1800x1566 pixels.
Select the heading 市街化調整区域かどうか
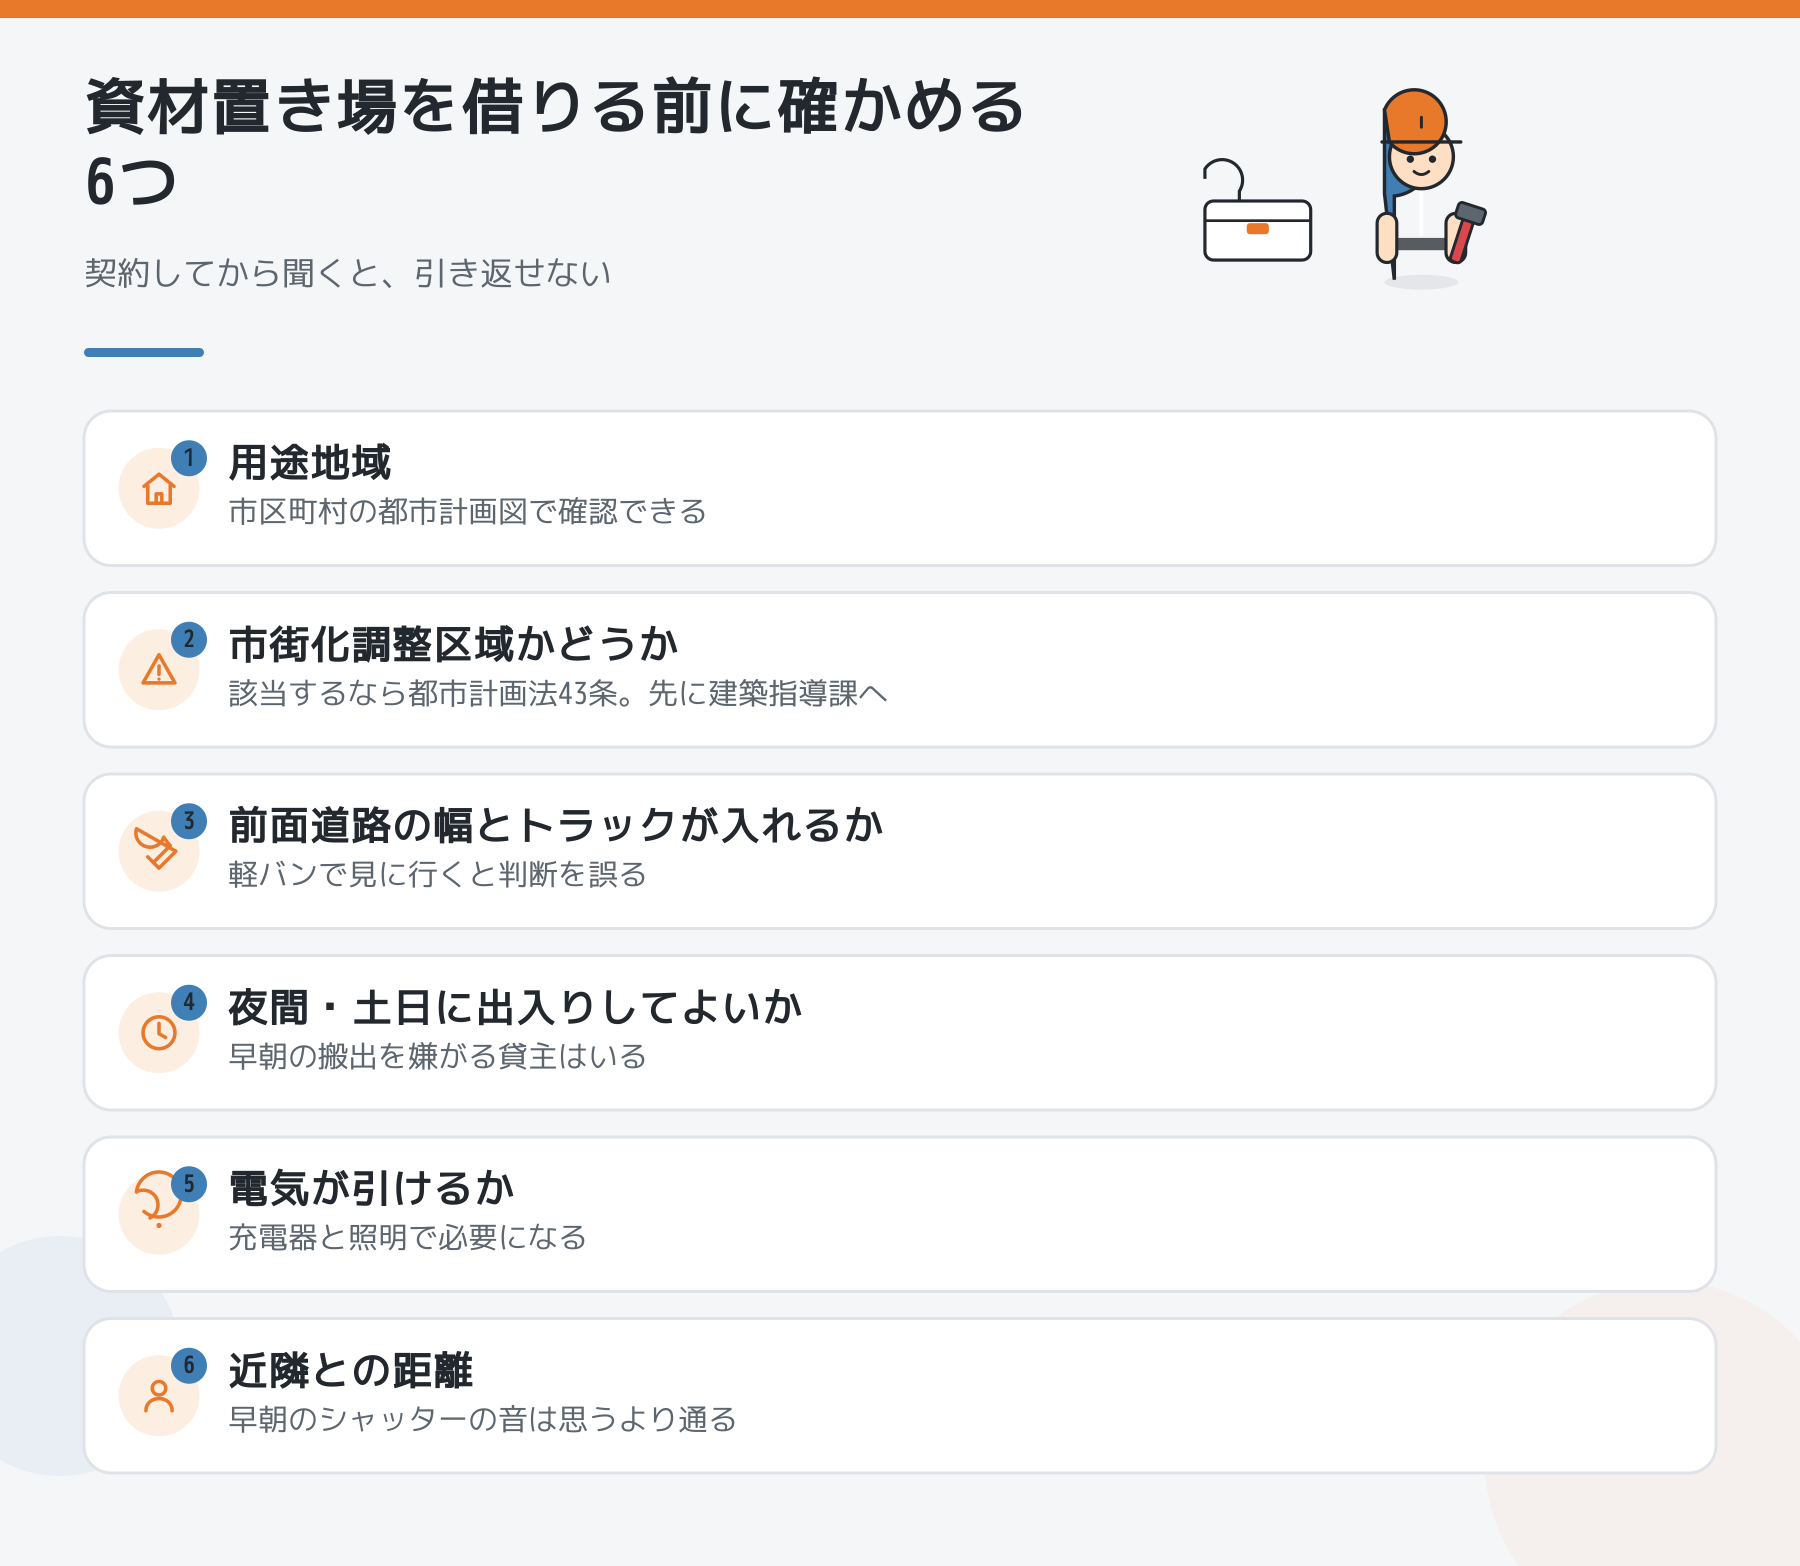tap(454, 645)
